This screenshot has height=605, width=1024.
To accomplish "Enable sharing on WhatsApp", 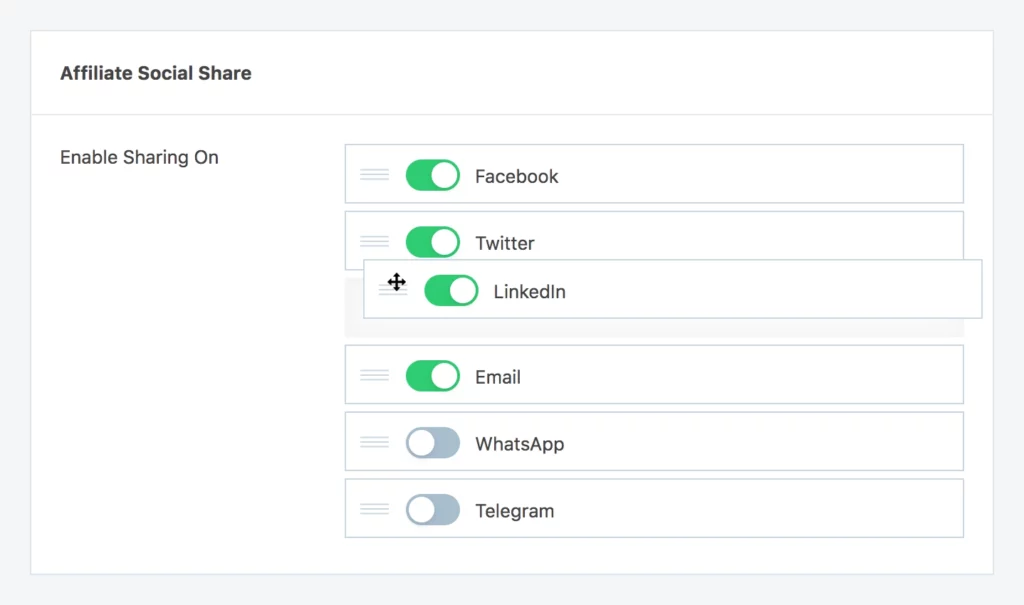I will tap(432, 441).
